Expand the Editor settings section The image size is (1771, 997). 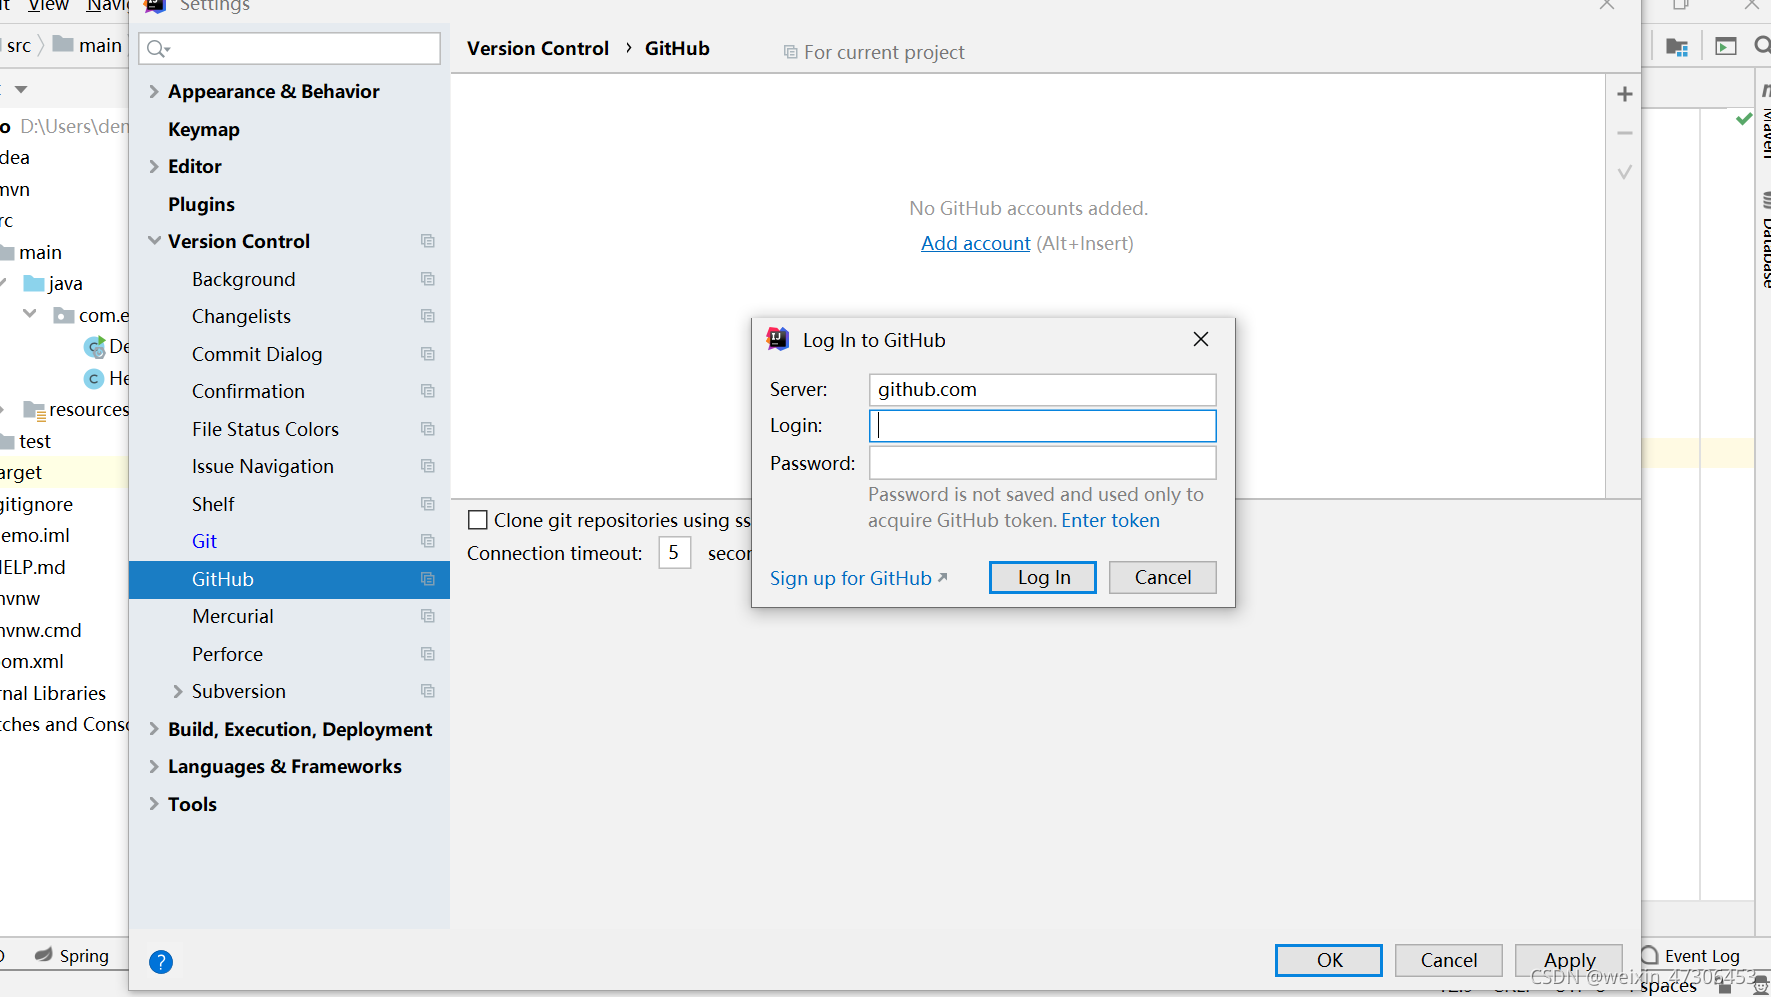pos(154,166)
